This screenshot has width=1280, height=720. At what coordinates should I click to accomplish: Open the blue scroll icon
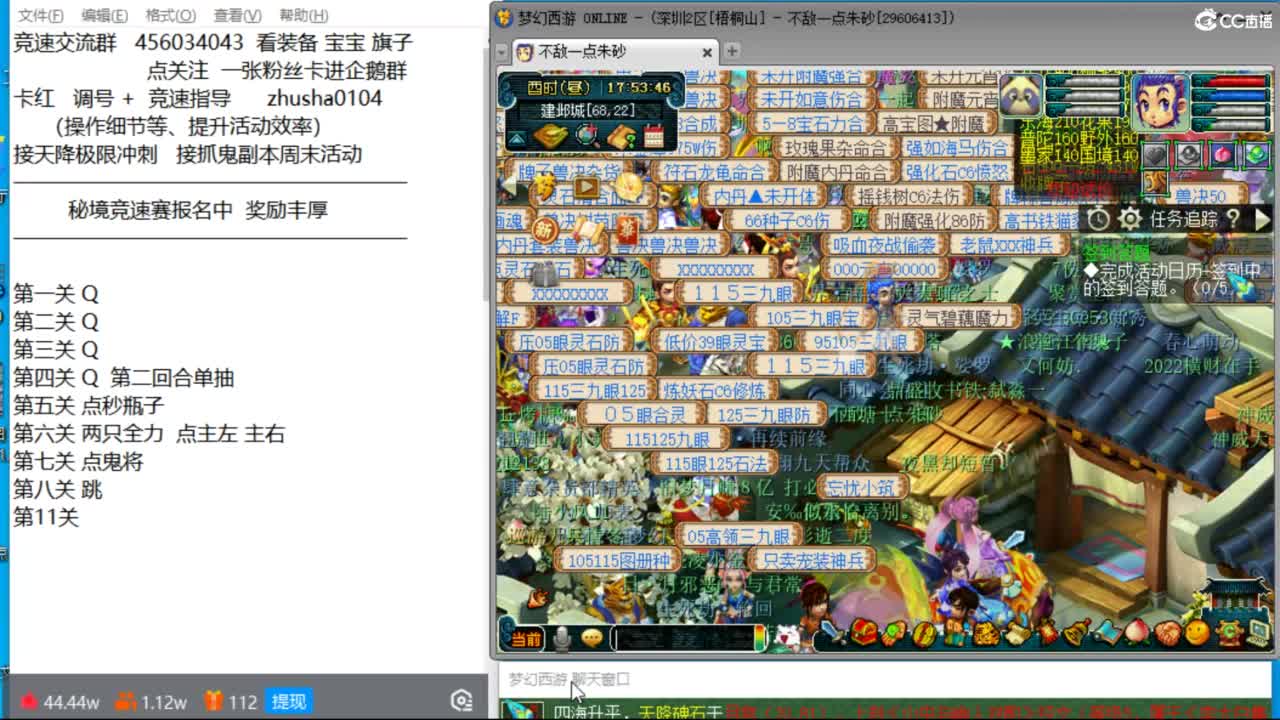pos(1108,633)
